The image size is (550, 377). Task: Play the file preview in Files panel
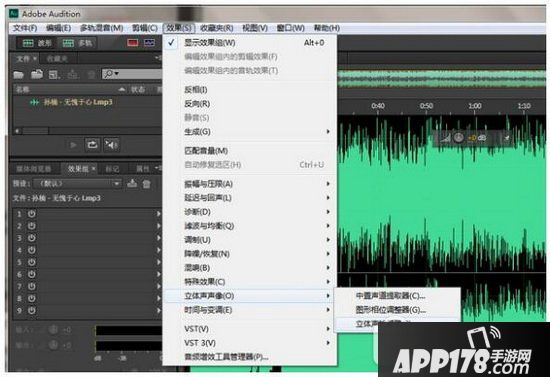(74, 144)
